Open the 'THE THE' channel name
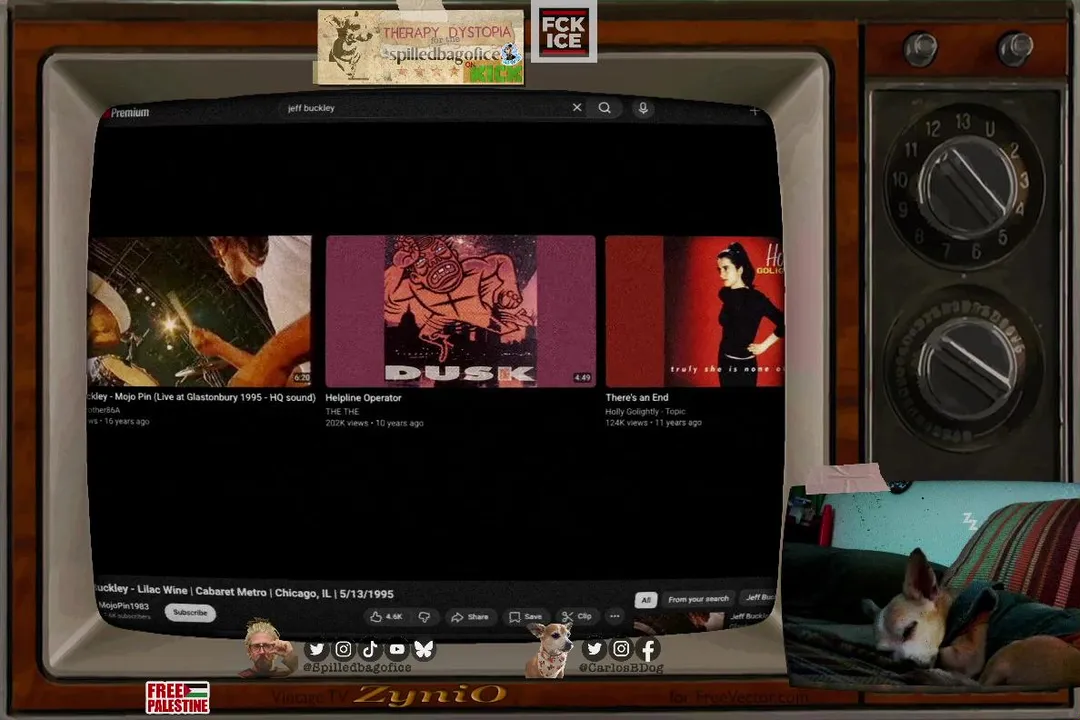 coord(342,411)
